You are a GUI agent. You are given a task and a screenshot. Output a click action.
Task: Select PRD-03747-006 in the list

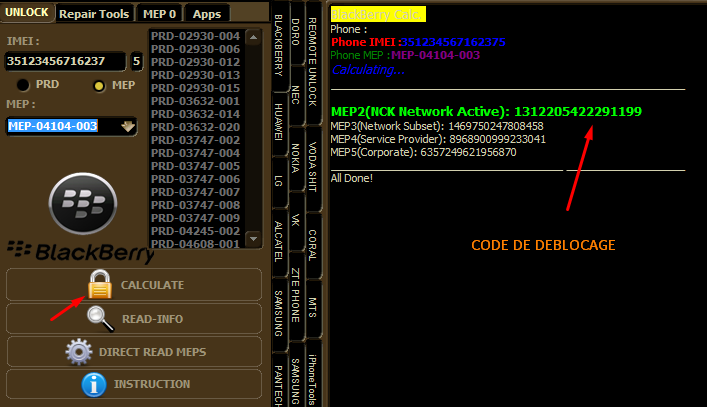point(195,179)
